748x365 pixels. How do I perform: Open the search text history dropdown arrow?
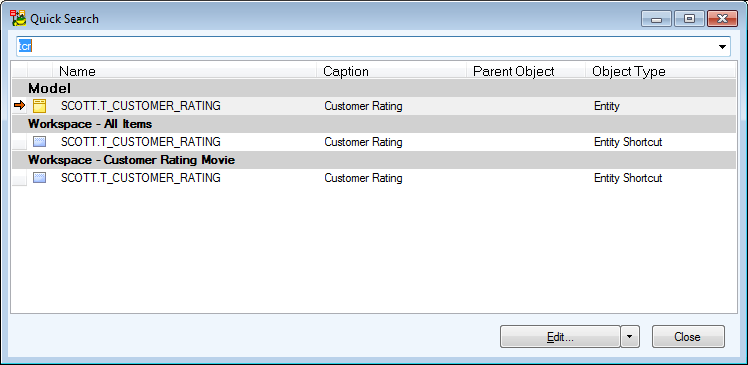(722, 47)
